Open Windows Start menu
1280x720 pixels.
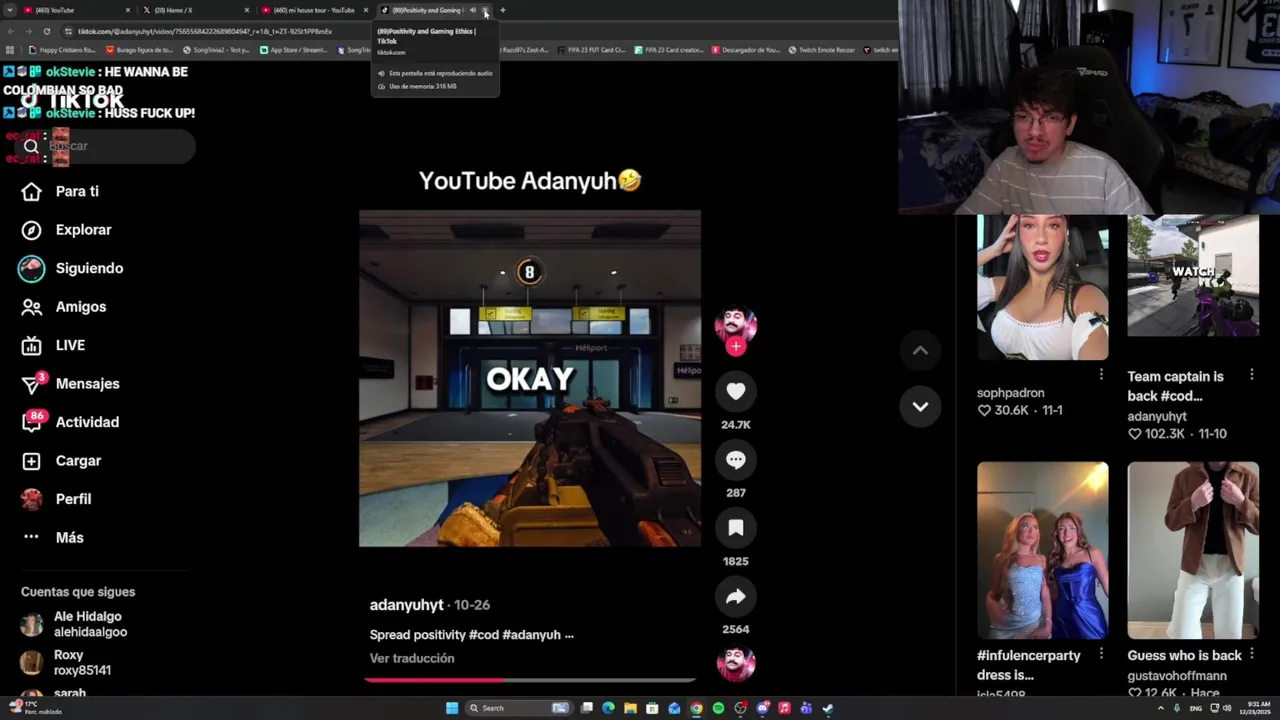[x=452, y=708]
